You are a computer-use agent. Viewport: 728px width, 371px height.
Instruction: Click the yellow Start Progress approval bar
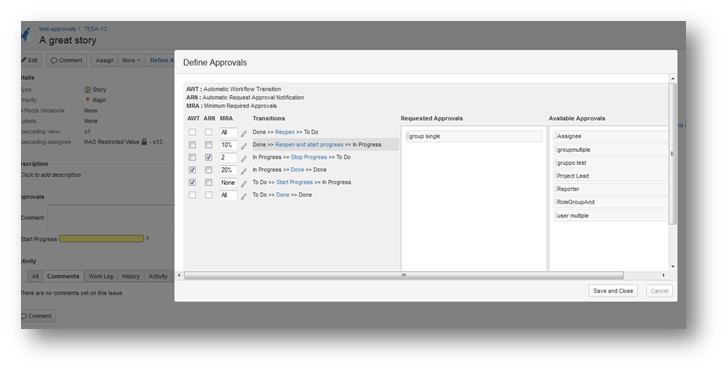pos(102,239)
